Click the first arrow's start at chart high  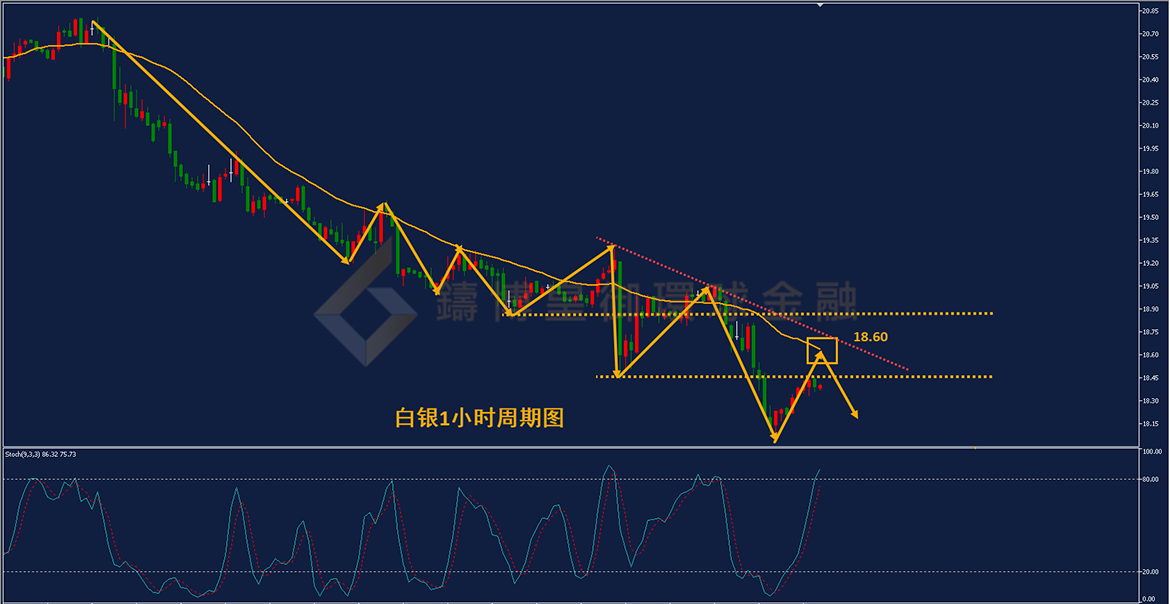(93, 22)
